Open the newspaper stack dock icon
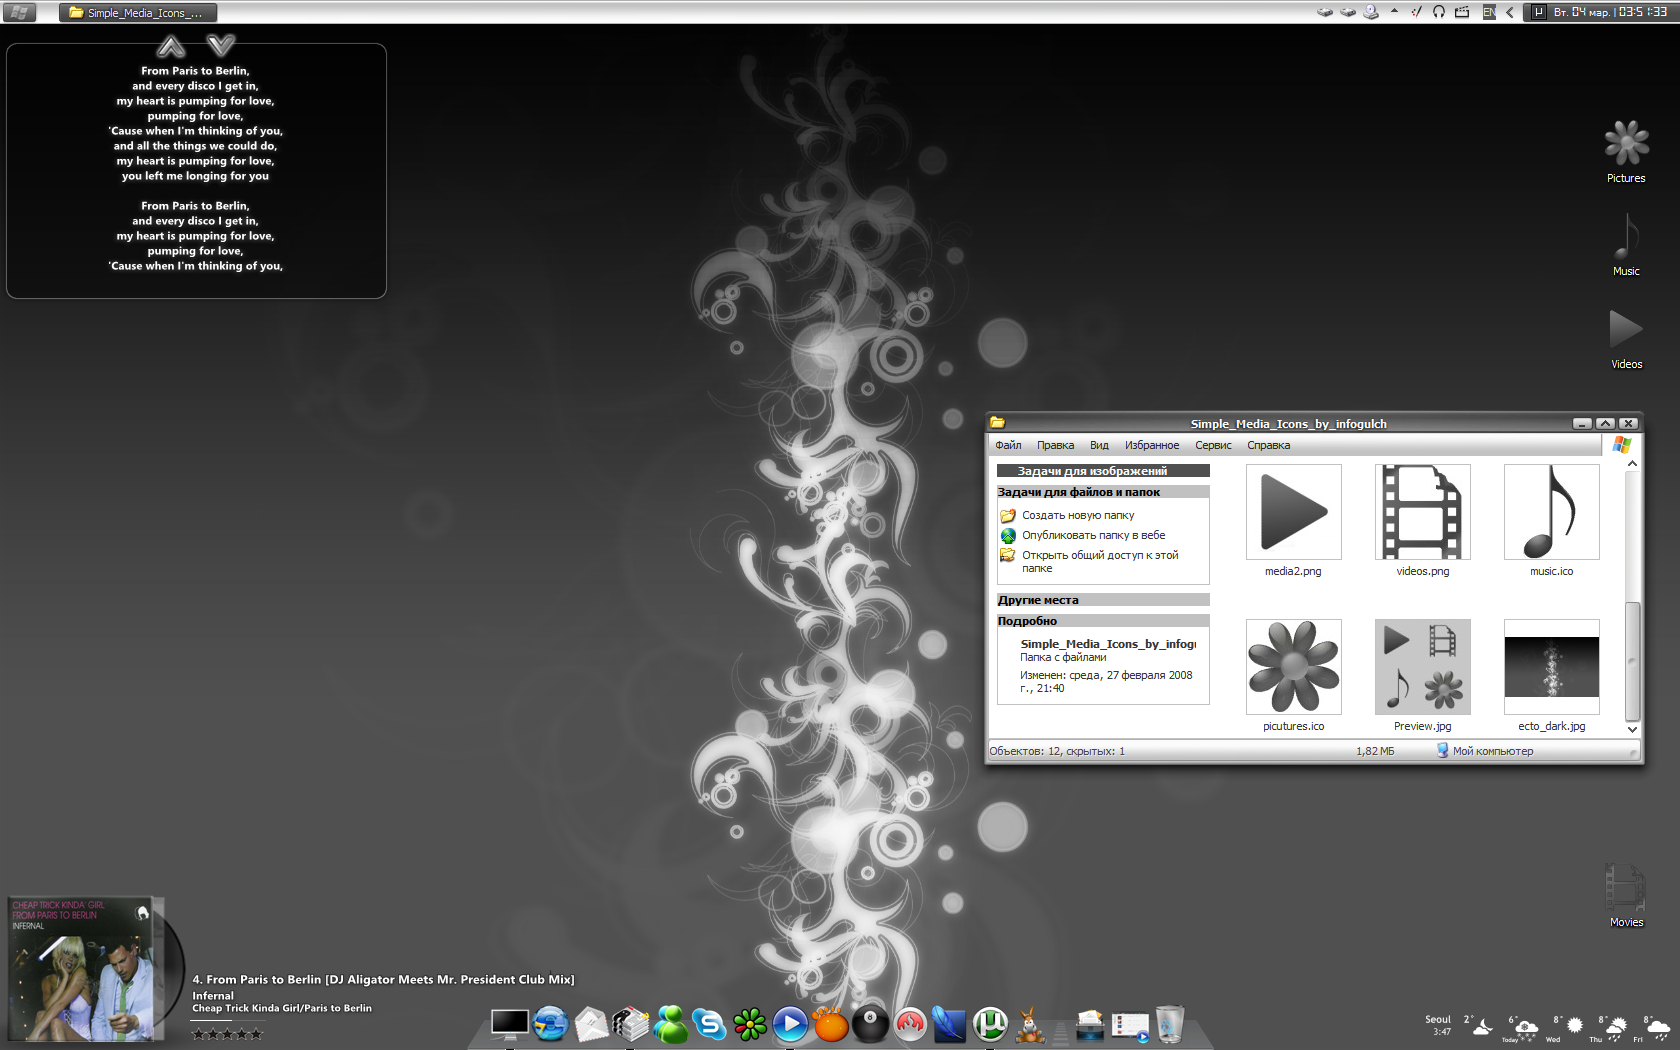1680x1050 pixels. tap(630, 1024)
